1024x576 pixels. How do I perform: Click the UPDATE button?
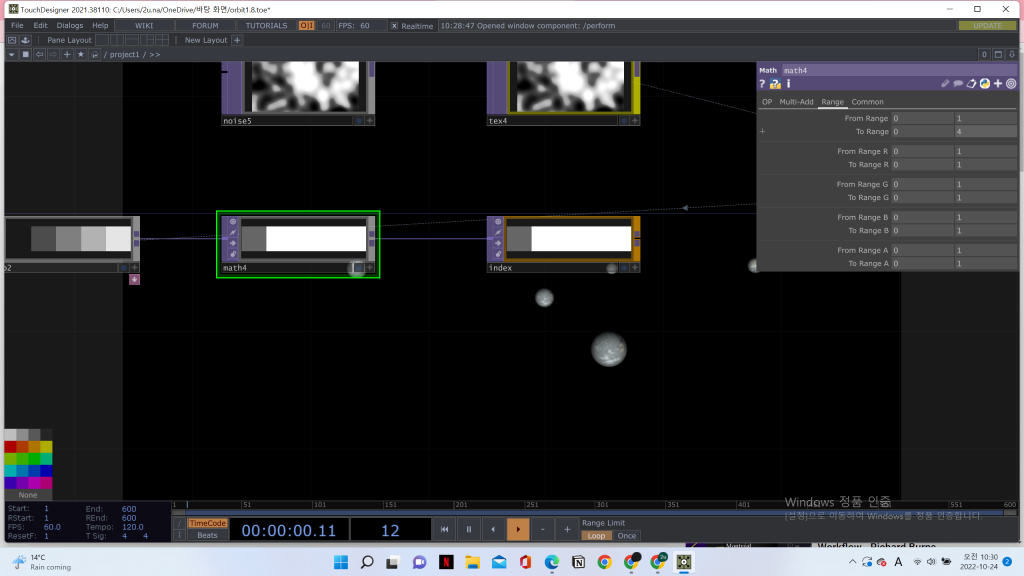(x=987, y=25)
